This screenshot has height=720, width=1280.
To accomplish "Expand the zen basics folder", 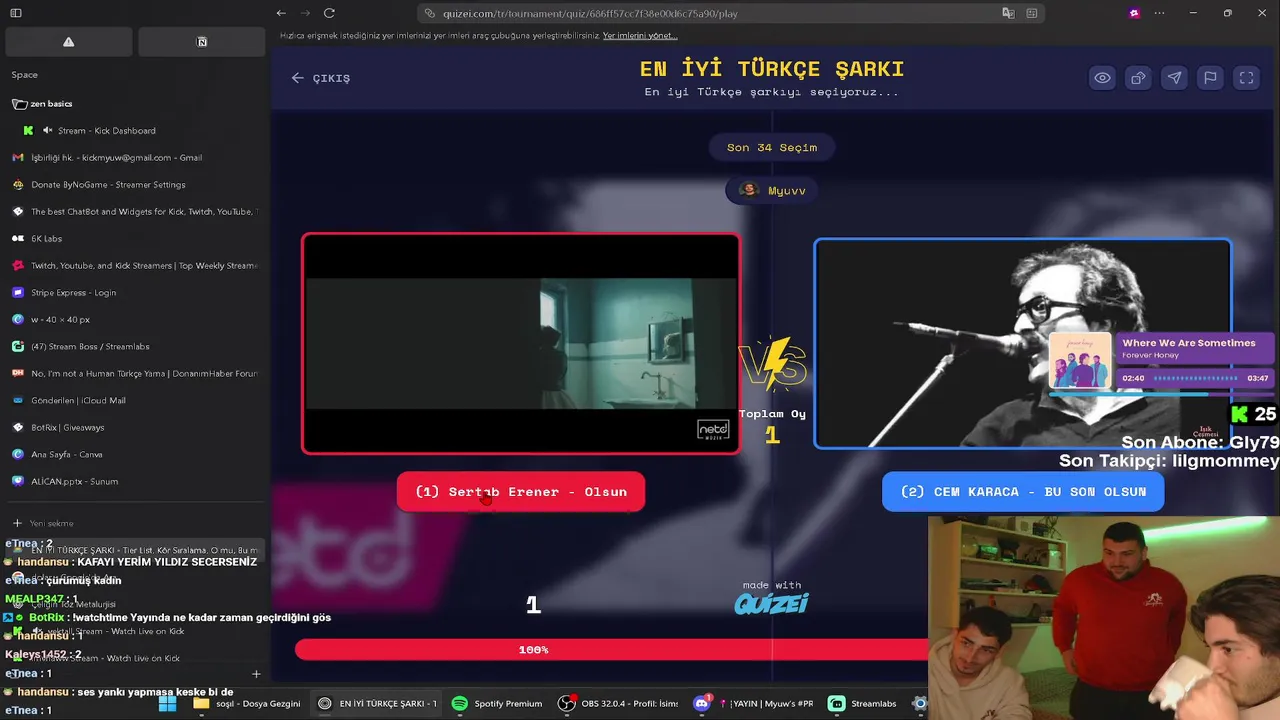I will (x=42, y=104).
